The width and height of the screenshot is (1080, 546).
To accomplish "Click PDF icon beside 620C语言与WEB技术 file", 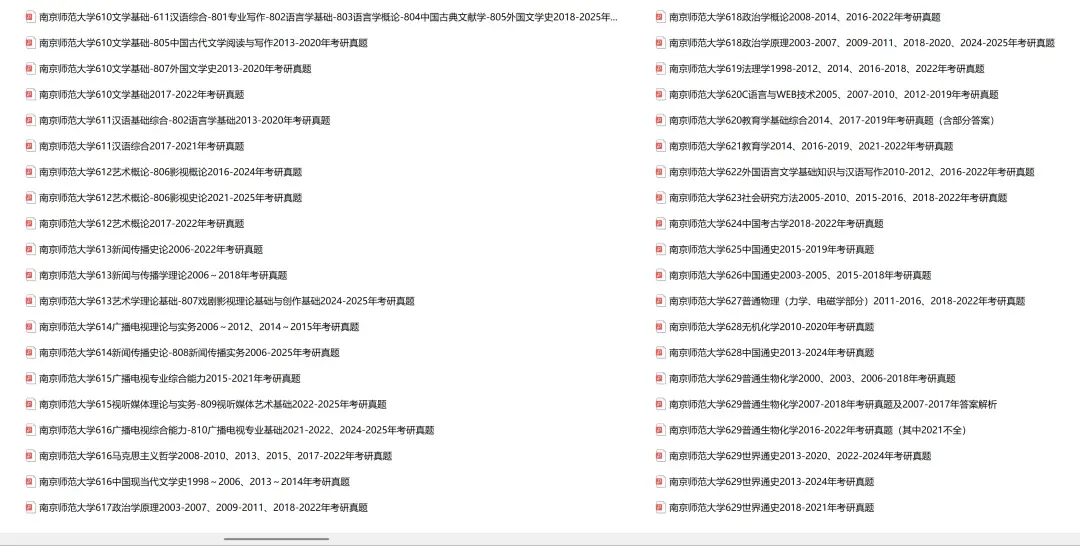I will [x=660, y=94].
